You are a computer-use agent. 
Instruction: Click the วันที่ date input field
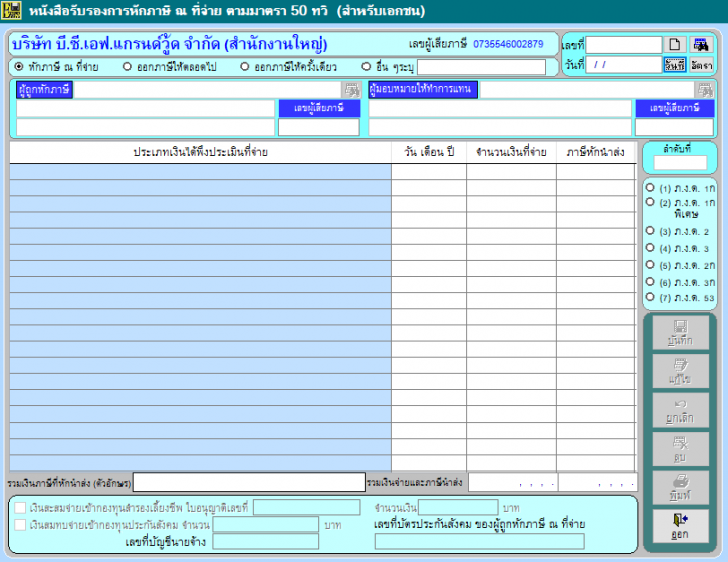click(624, 65)
